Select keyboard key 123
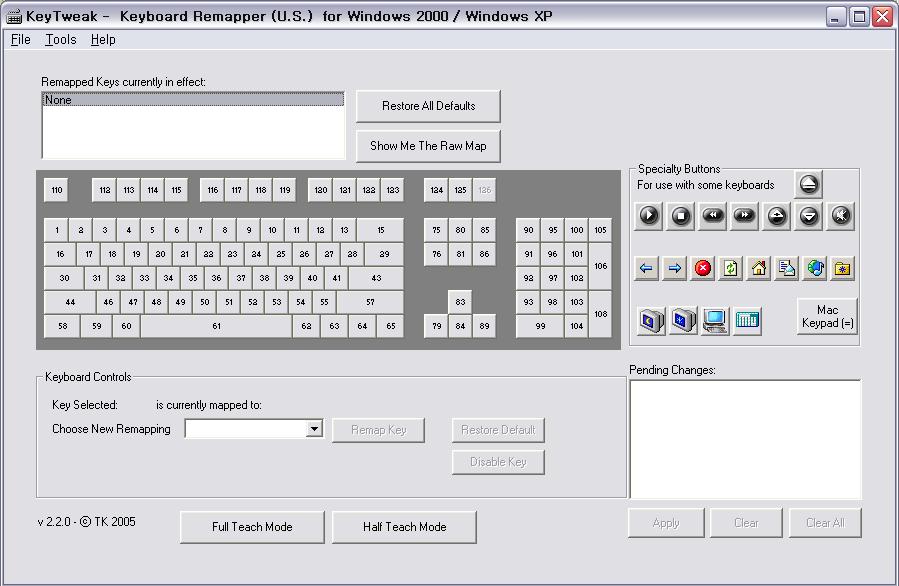The image size is (899, 586). tap(393, 190)
